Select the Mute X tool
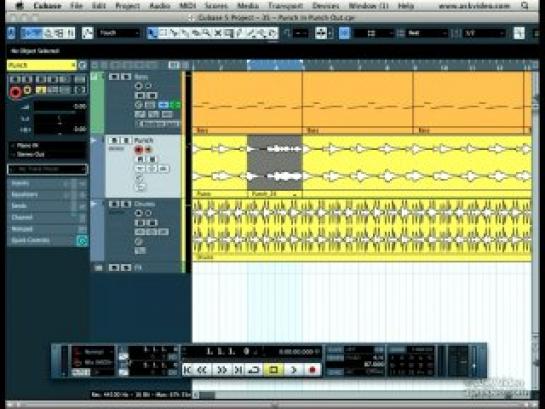The height and width of the screenshot is (409, 545). click(218, 33)
